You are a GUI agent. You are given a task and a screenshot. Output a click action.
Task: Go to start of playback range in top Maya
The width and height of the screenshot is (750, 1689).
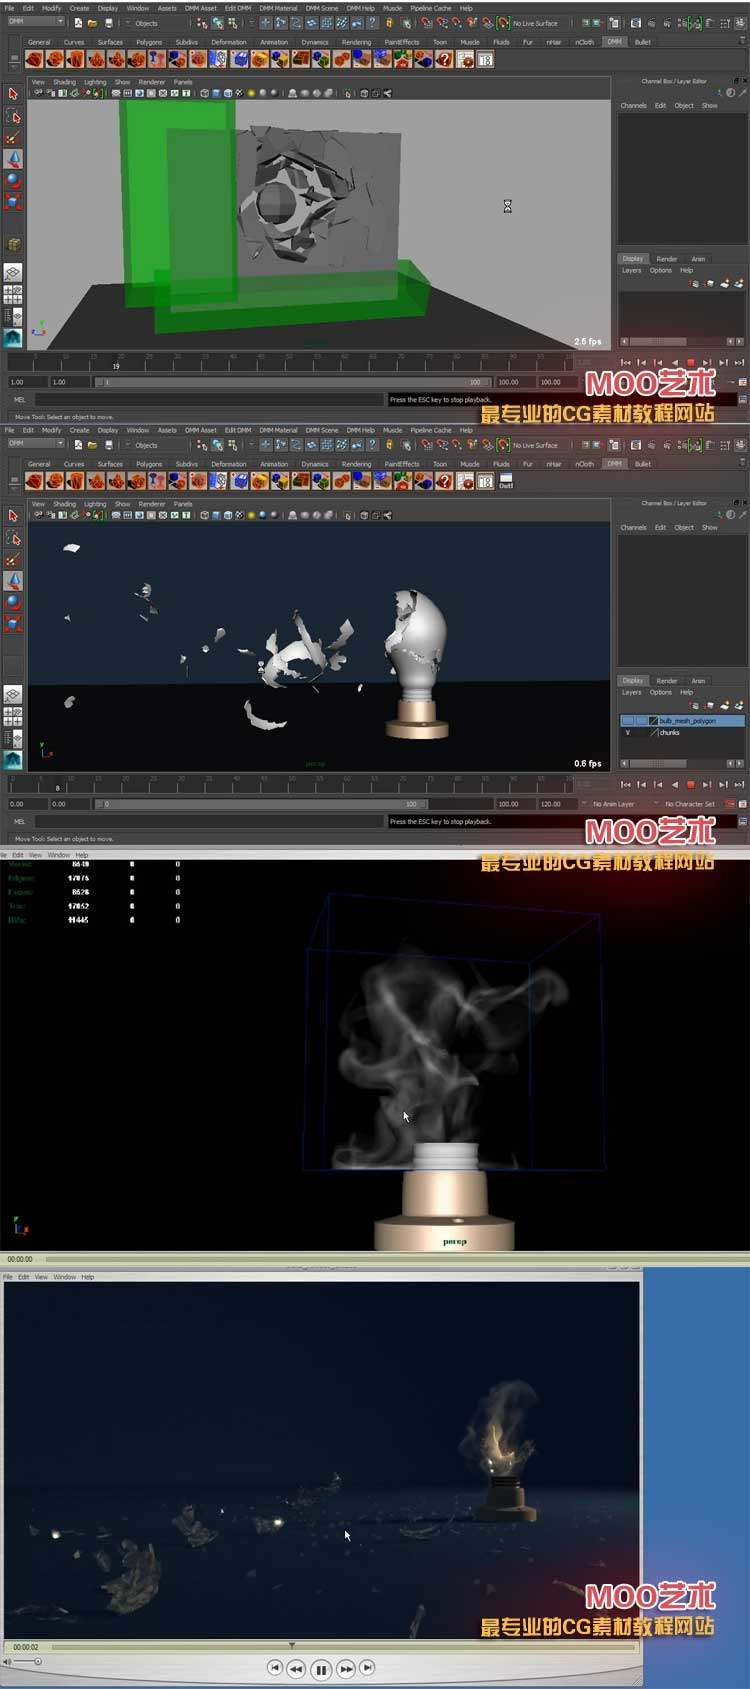pos(626,363)
